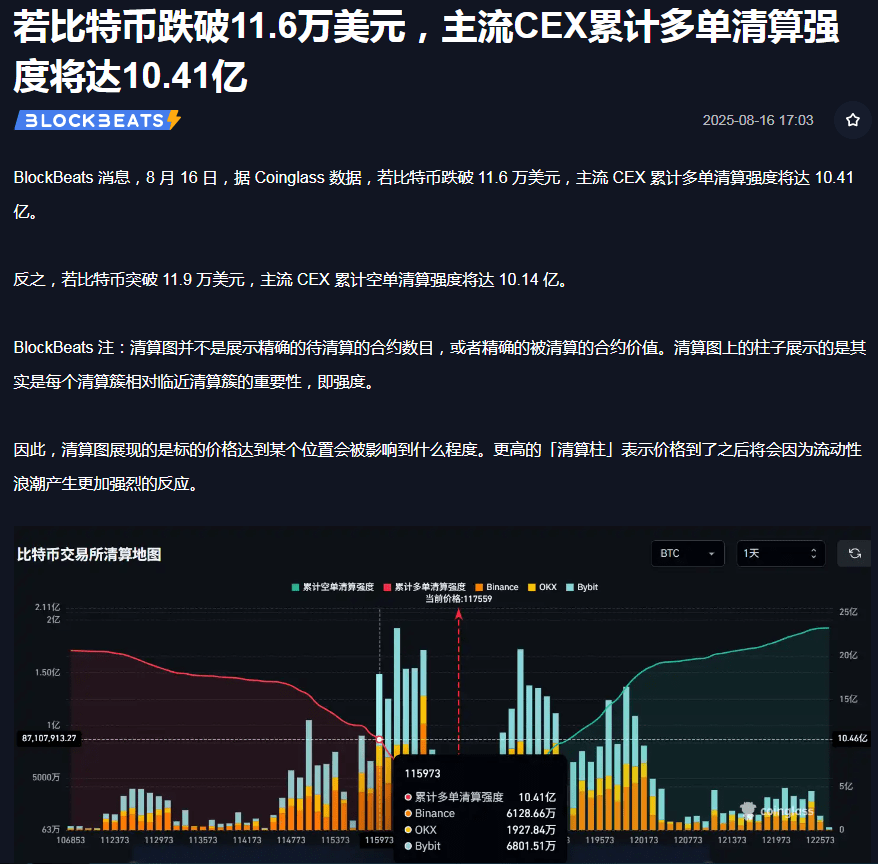Open the BlockBeats logo link

tap(97, 120)
